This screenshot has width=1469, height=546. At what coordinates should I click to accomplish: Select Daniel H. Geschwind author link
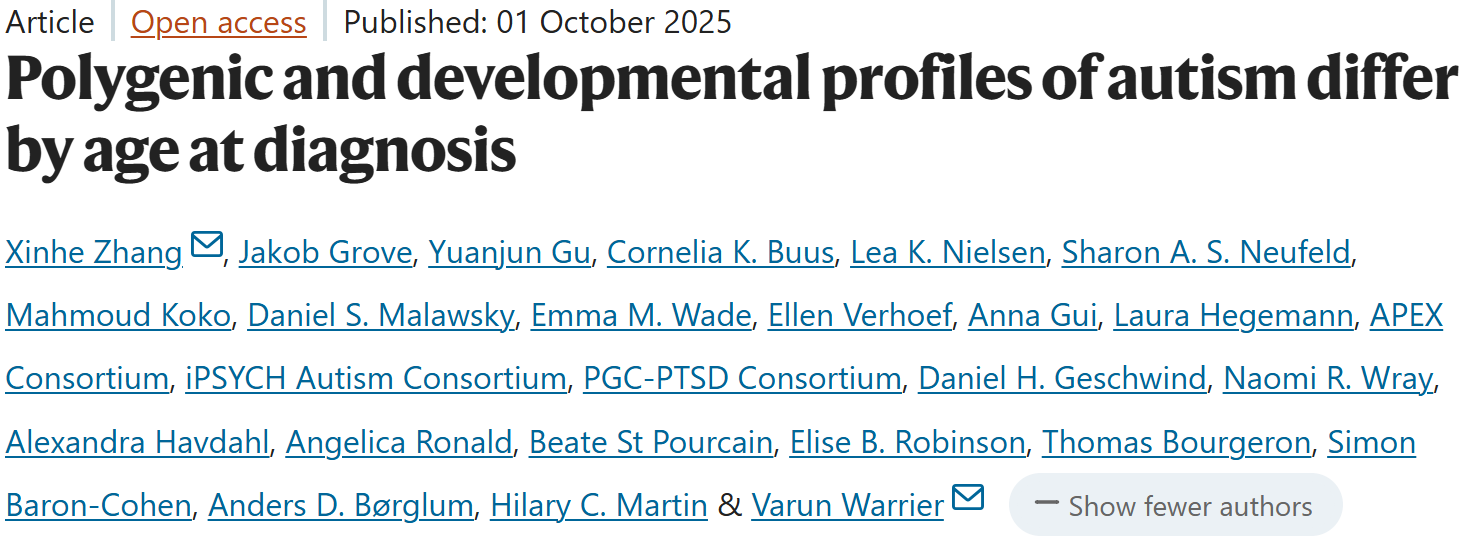point(1062,379)
